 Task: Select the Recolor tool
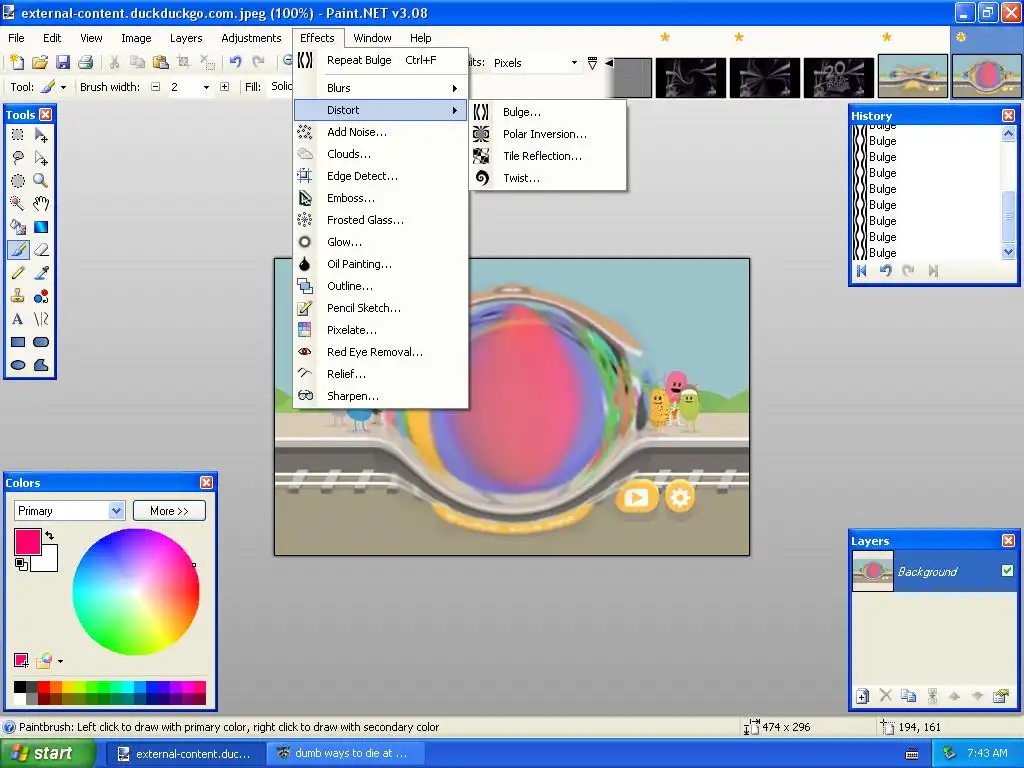click(x=41, y=296)
